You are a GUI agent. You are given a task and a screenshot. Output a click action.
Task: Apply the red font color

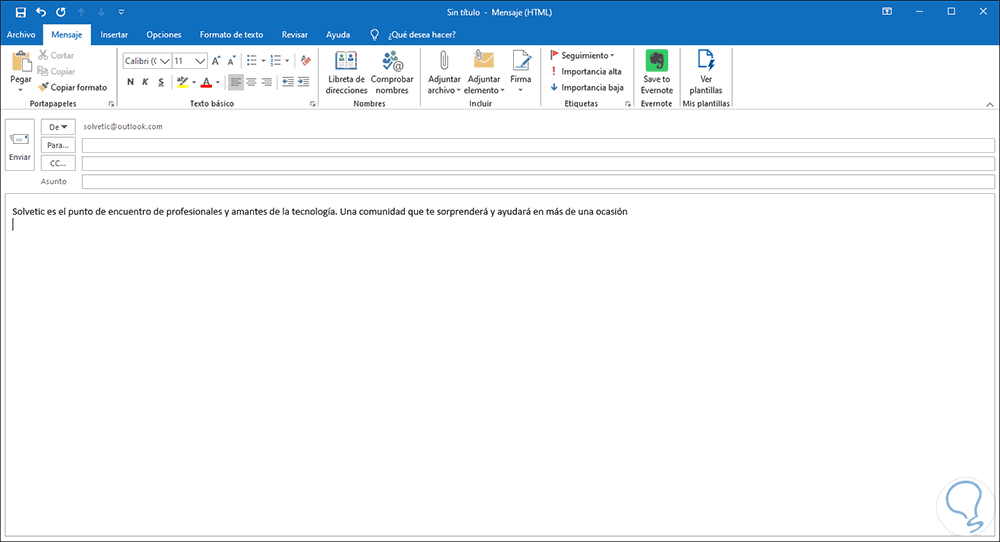click(206, 82)
